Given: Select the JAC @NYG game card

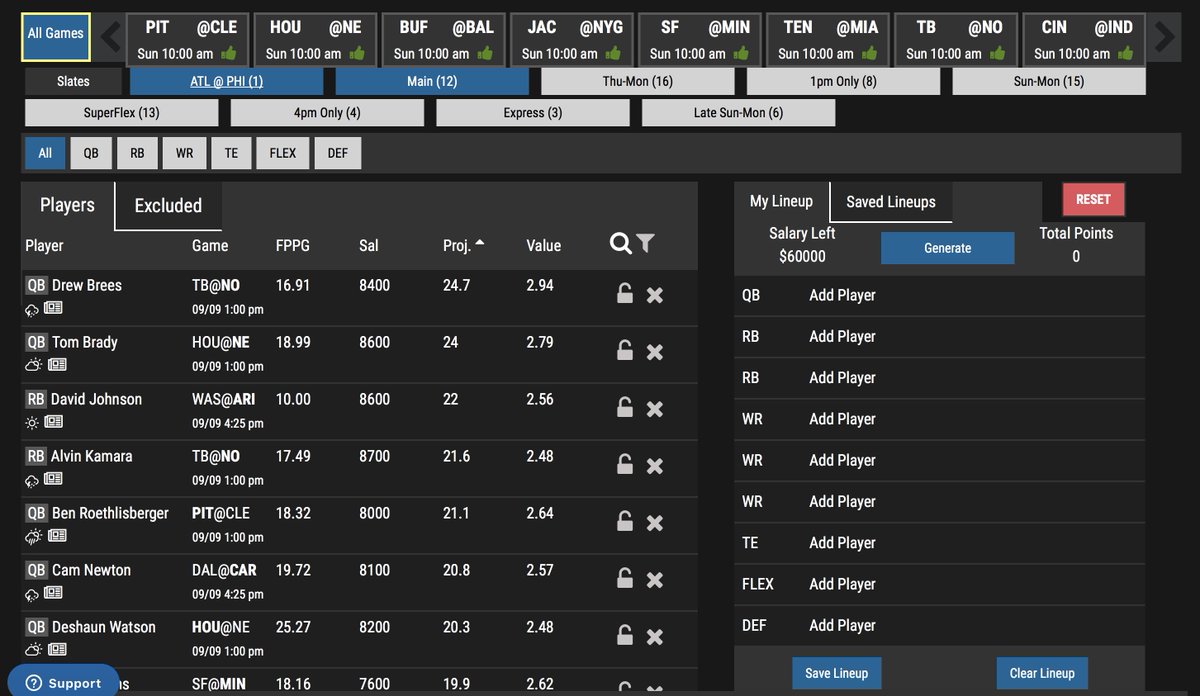Looking at the screenshot, I should pyautogui.click(x=570, y=39).
